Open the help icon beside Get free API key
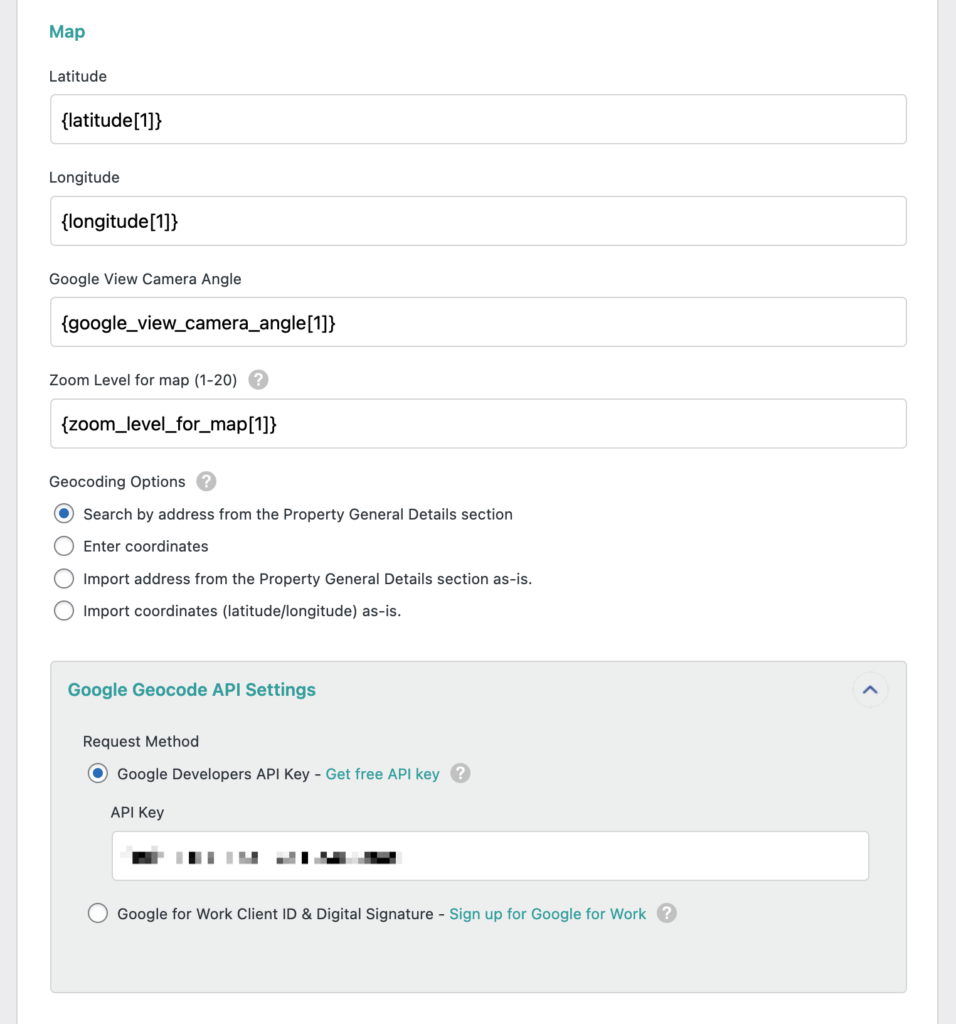Screen dimensions: 956x1024 pyautogui.click(x=460, y=773)
